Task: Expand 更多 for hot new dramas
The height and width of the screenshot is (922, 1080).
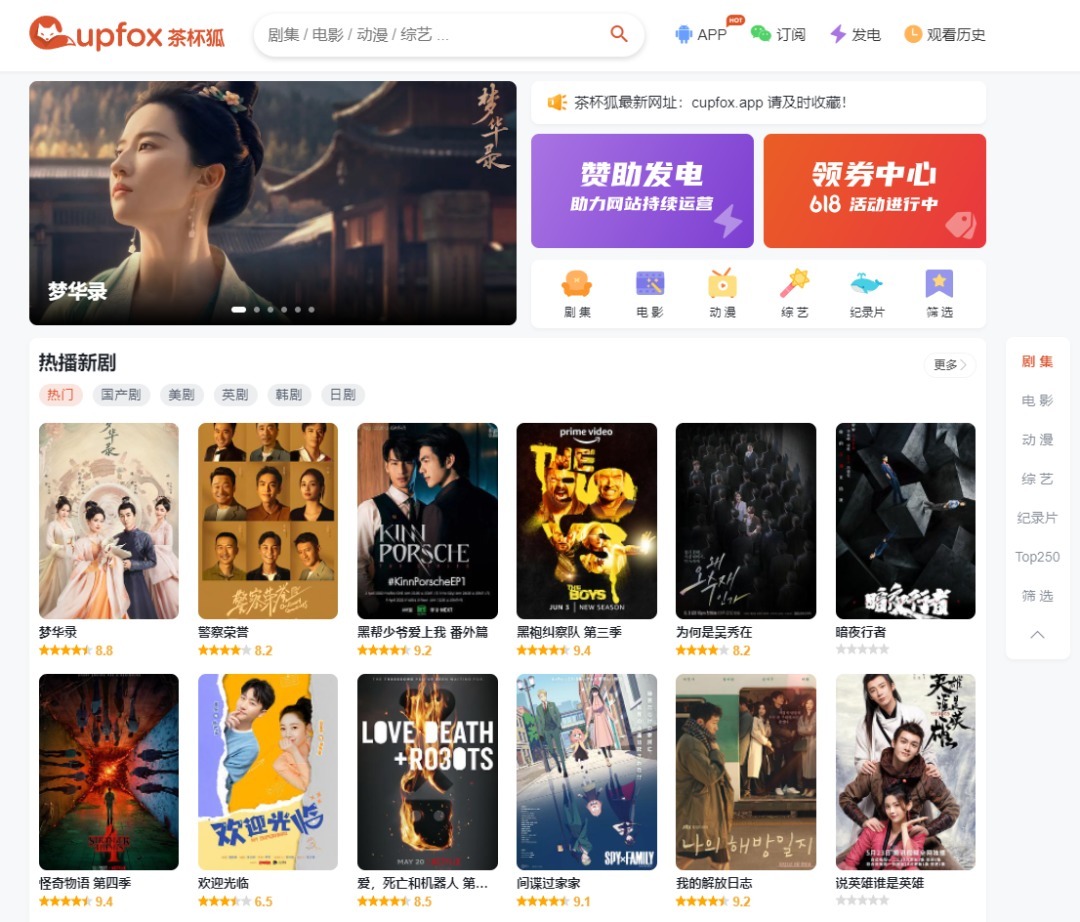Action: tap(949, 364)
